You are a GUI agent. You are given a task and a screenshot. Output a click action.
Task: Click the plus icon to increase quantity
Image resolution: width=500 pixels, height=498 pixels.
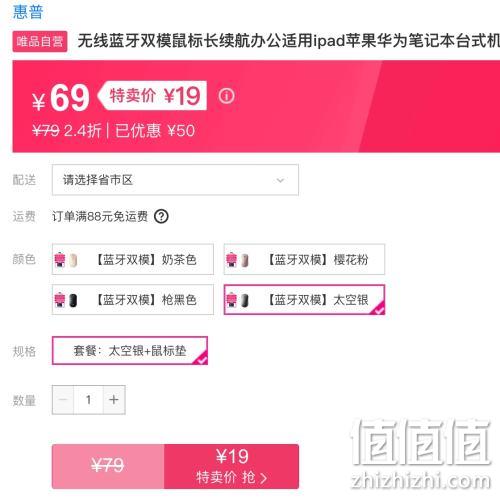coord(114,399)
